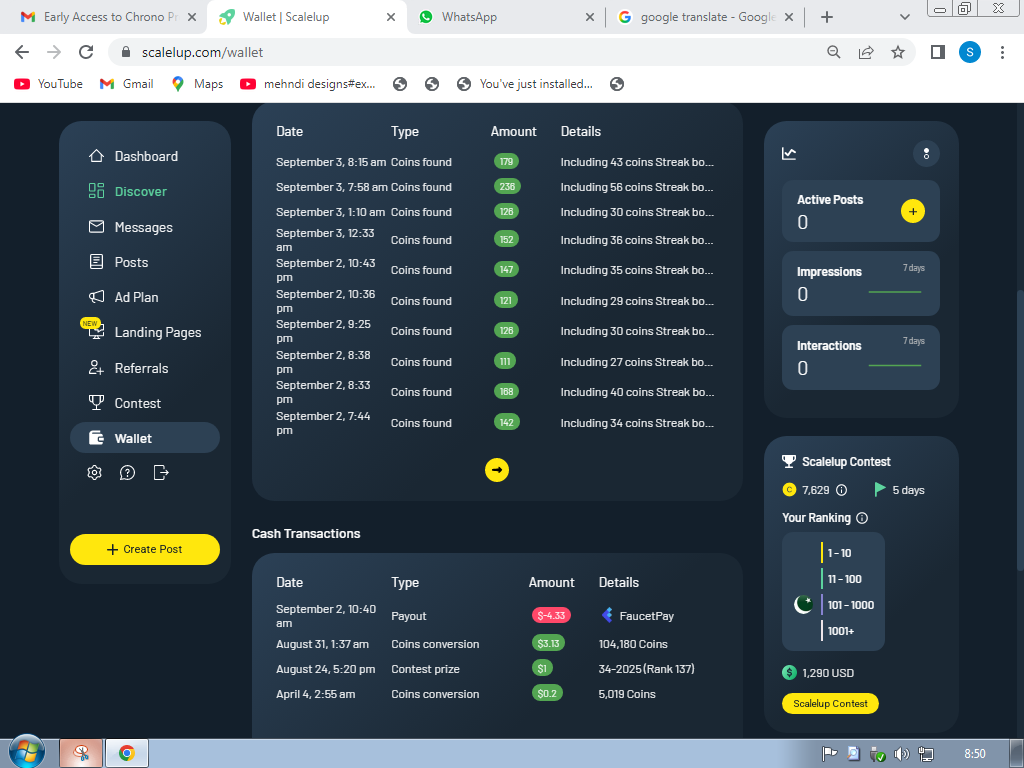Open the Impressions stats card
The image size is (1024, 768).
861,283
